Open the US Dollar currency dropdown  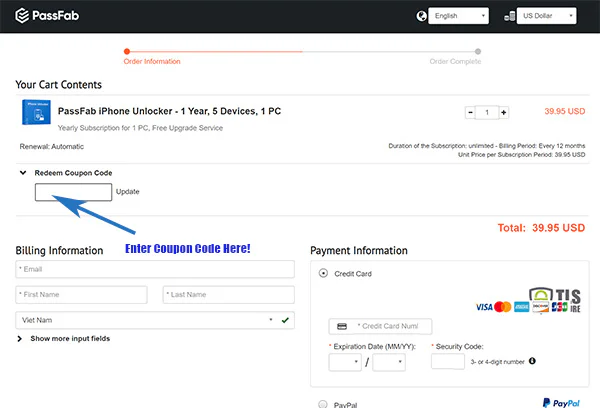pyautogui.click(x=546, y=16)
